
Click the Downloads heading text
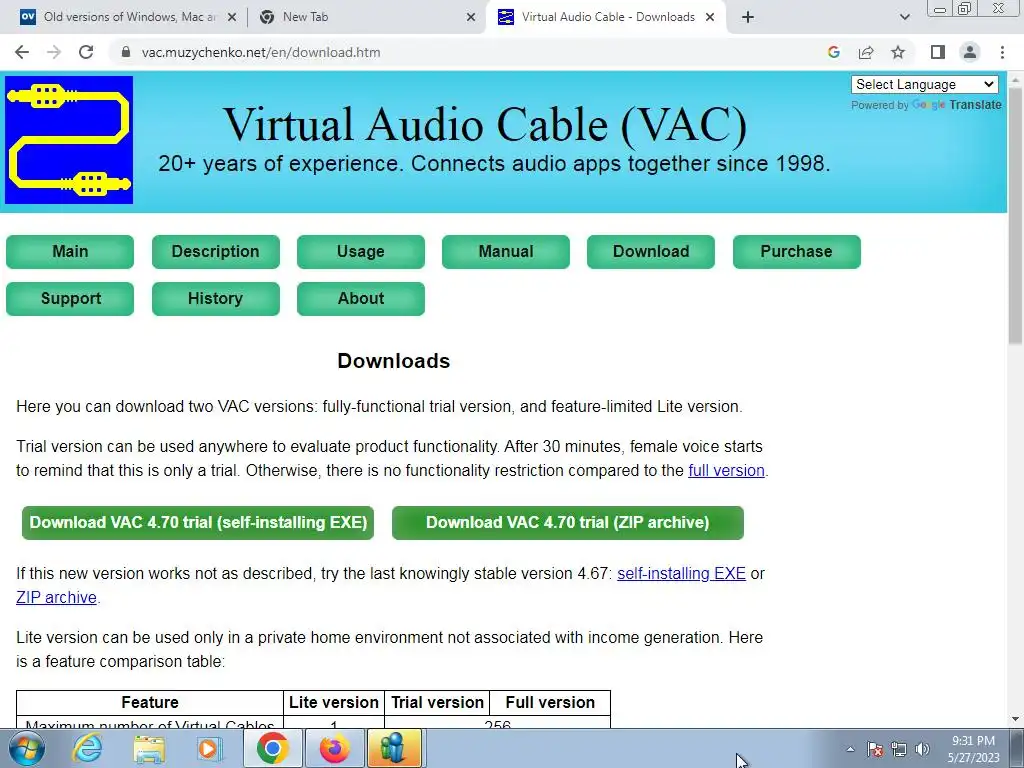pos(394,361)
